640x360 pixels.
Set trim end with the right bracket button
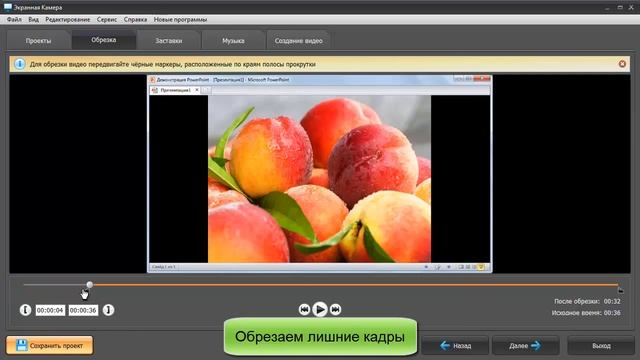(108, 310)
